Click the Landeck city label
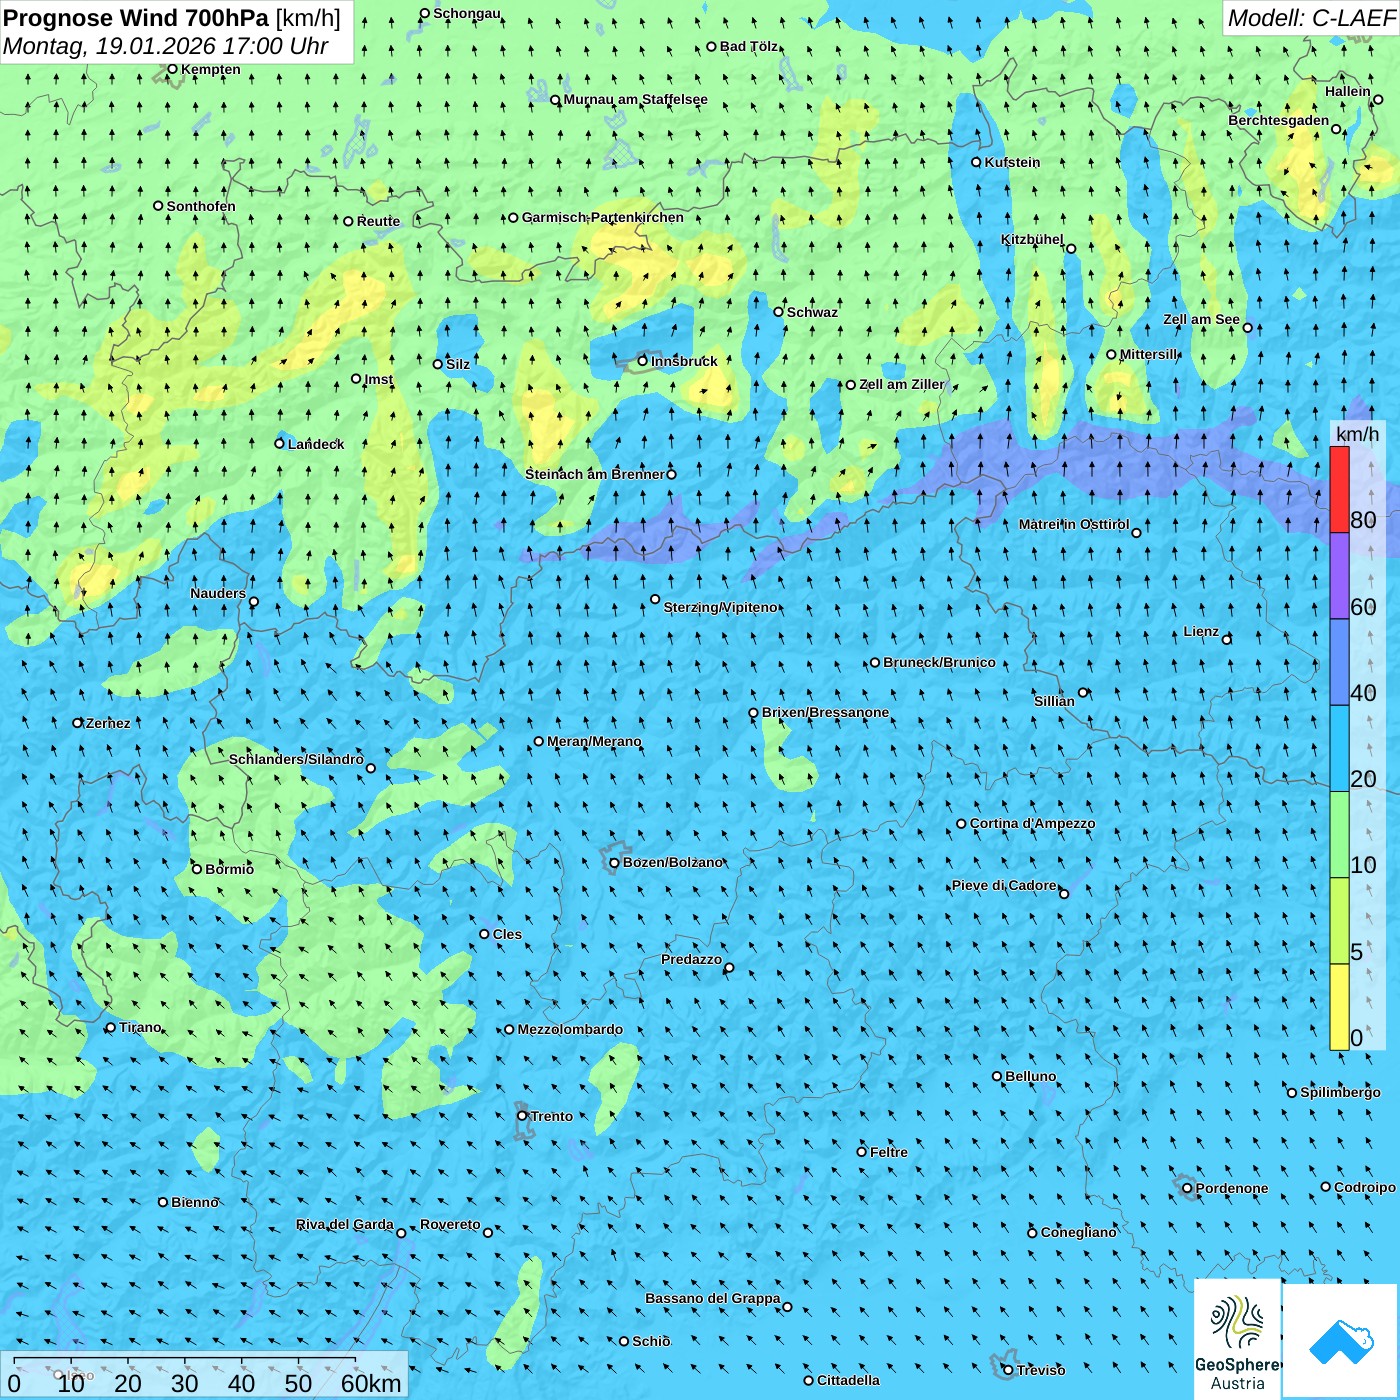Image resolution: width=1400 pixels, height=1400 pixels. coord(316,444)
